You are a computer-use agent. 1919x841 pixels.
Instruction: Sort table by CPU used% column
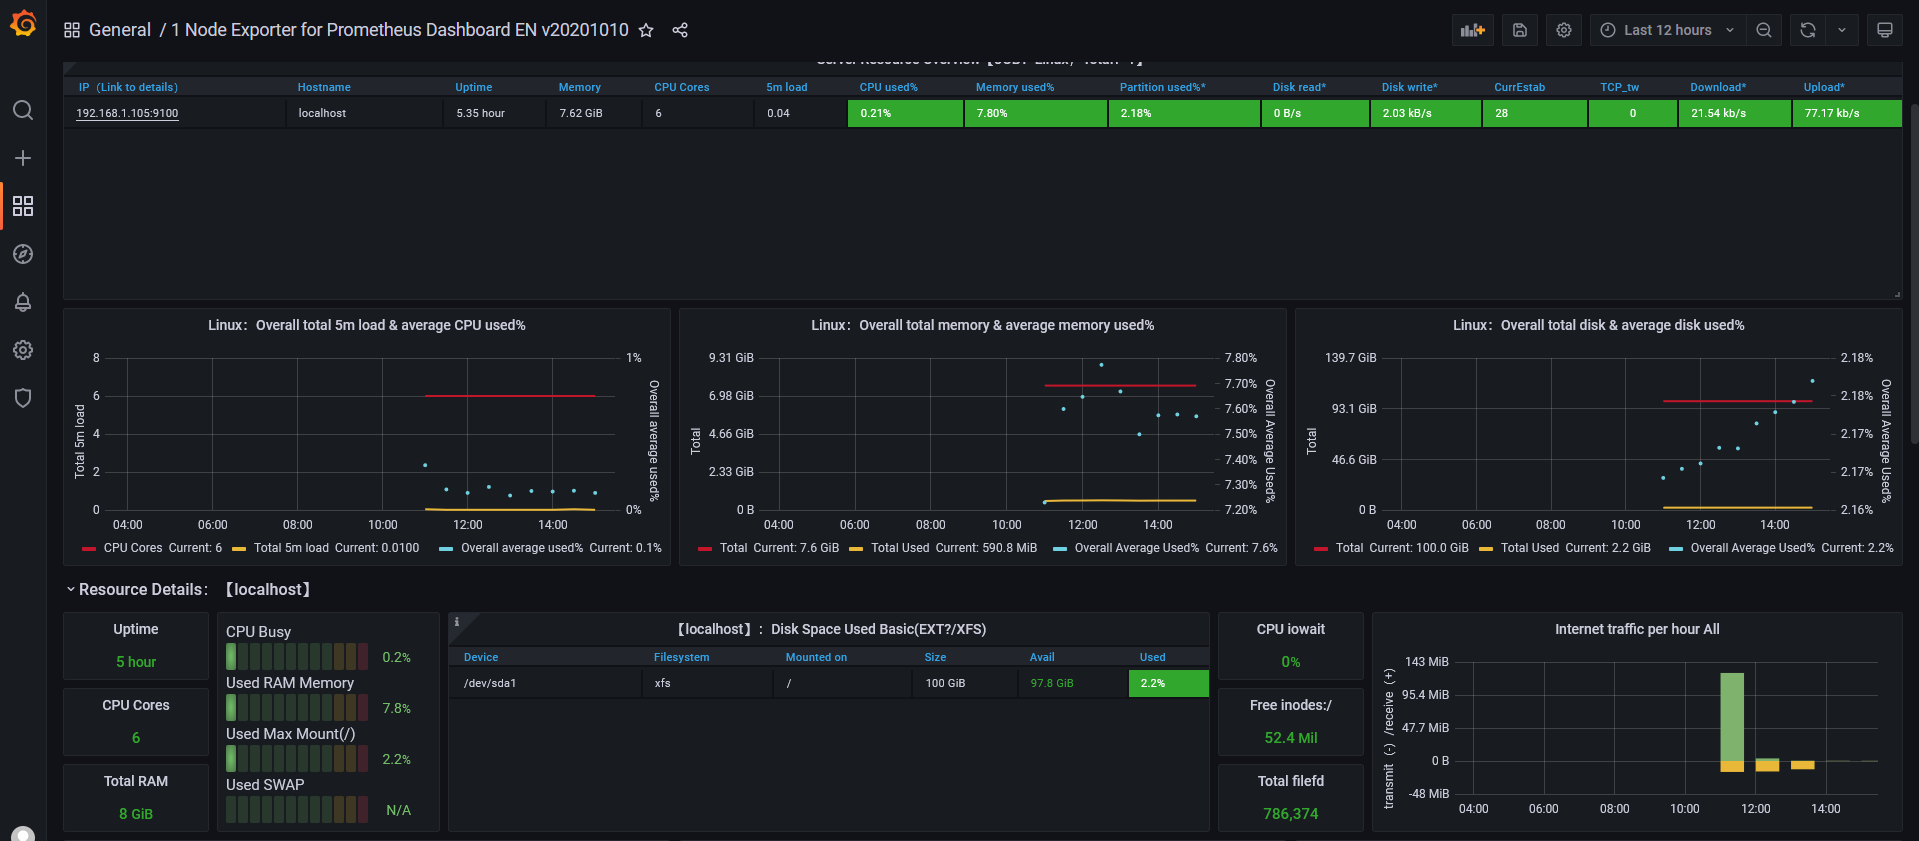pos(889,87)
